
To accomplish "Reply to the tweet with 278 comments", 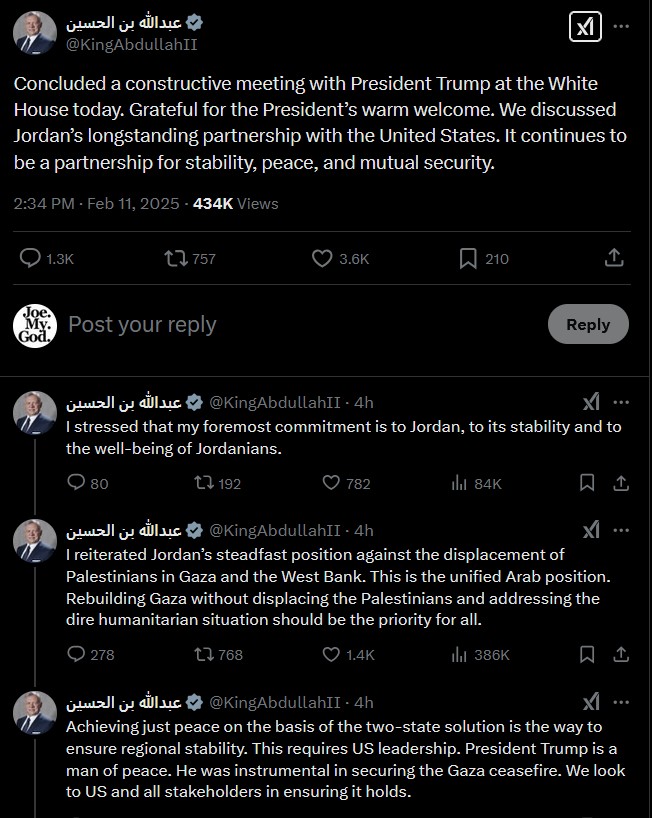I will pyautogui.click(x=90, y=654).
